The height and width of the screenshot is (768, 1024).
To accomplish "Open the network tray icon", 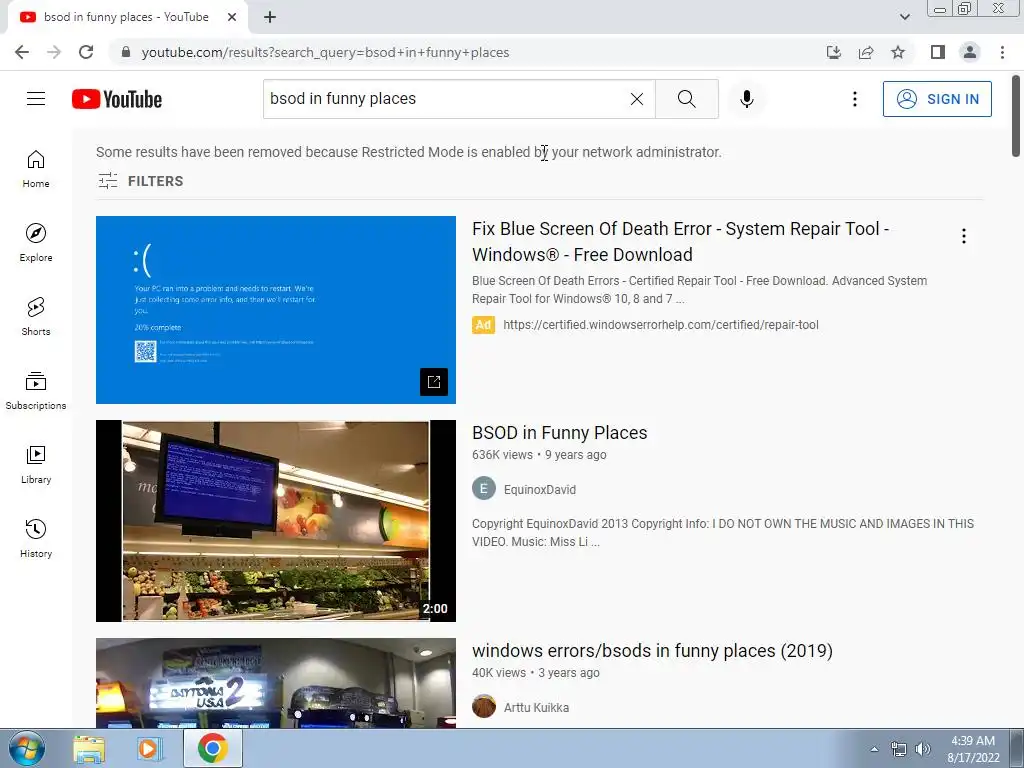I will click(x=899, y=749).
